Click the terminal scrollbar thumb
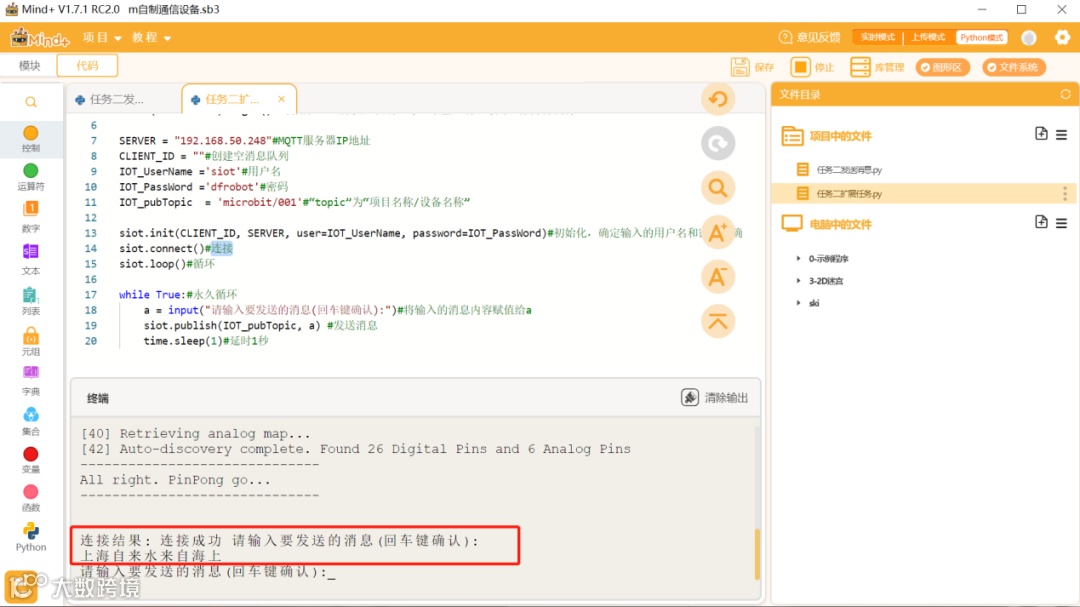The width and height of the screenshot is (1080, 607). pyautogui.click(x=757, y=555)
